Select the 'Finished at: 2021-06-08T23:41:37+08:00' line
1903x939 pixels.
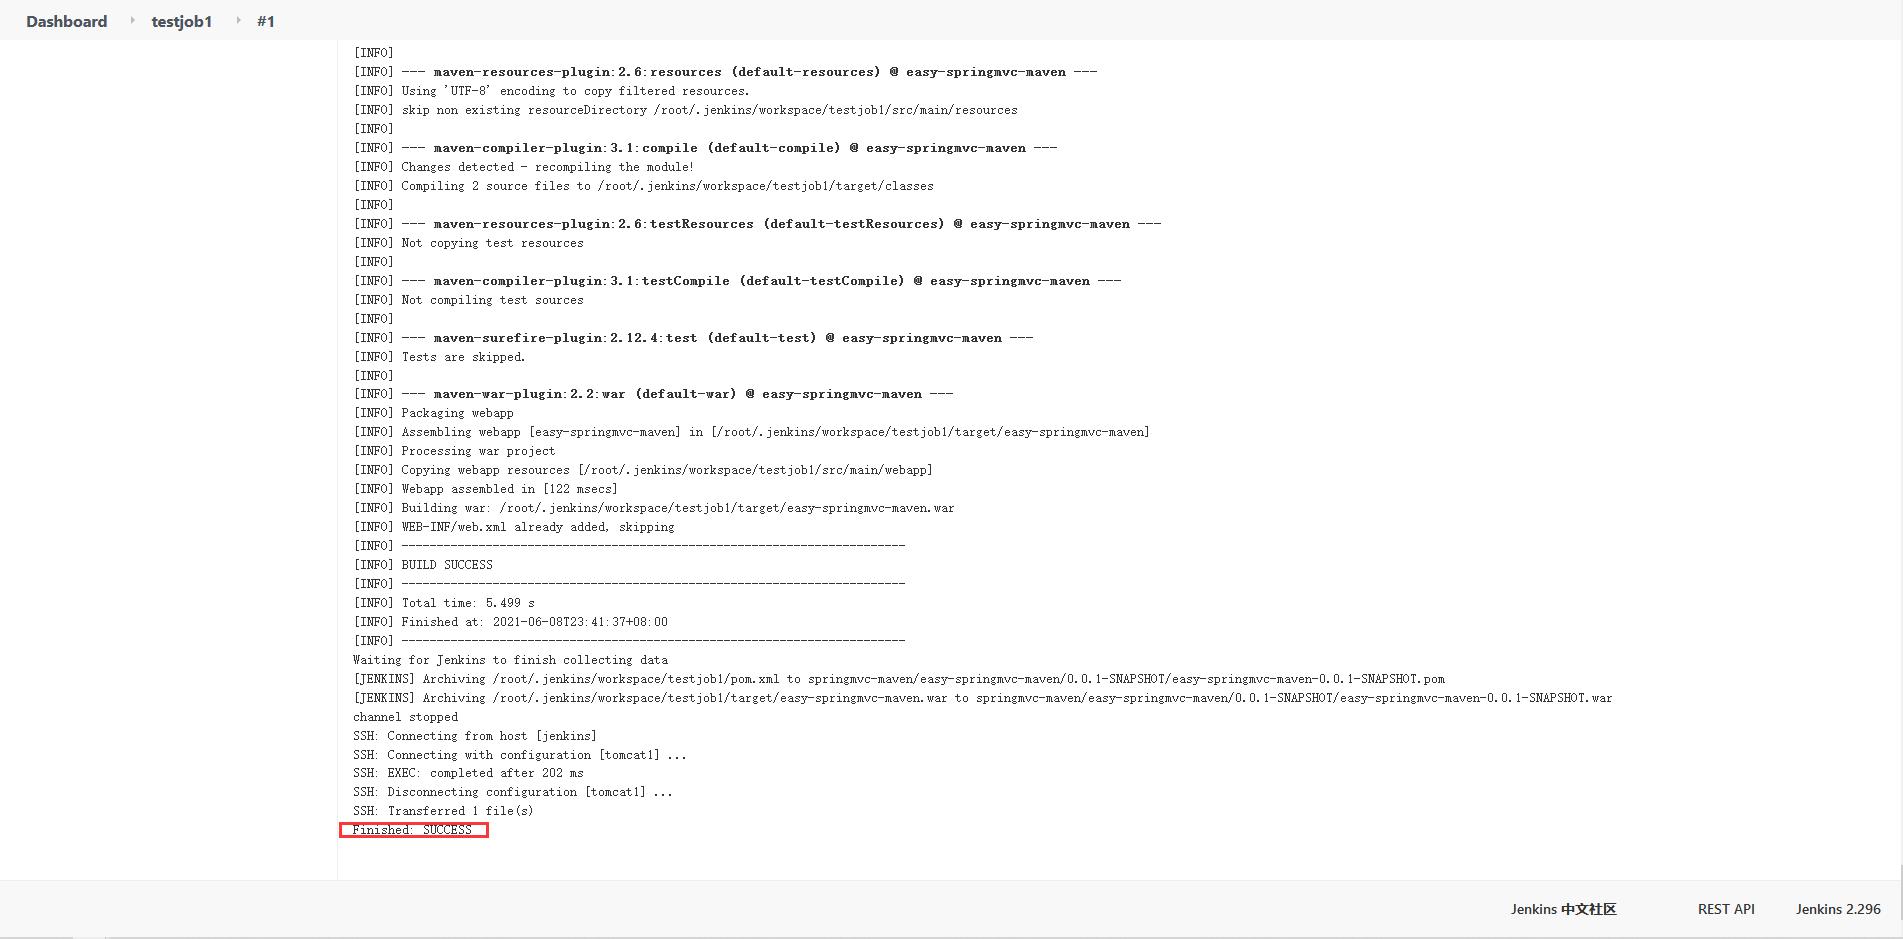tap(510, 622)
